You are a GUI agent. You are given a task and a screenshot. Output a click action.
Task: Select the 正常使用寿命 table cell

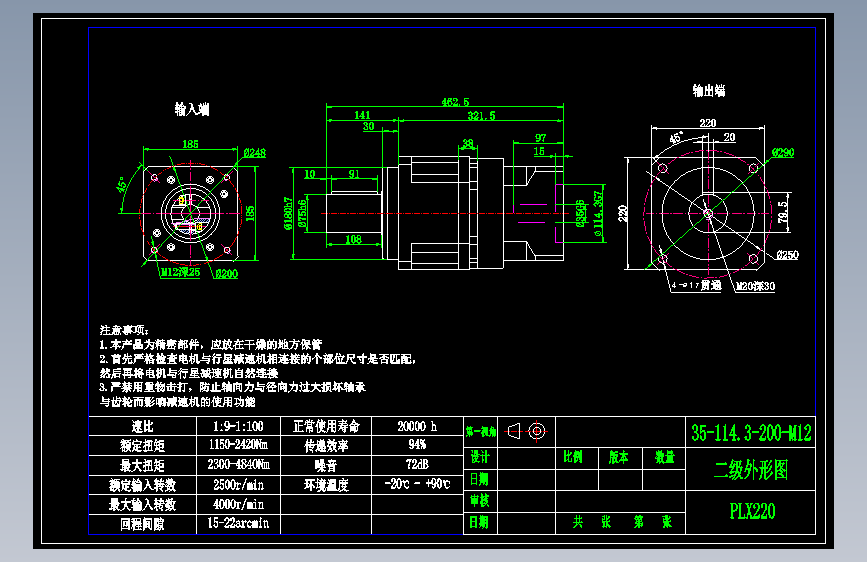(326, 426)
